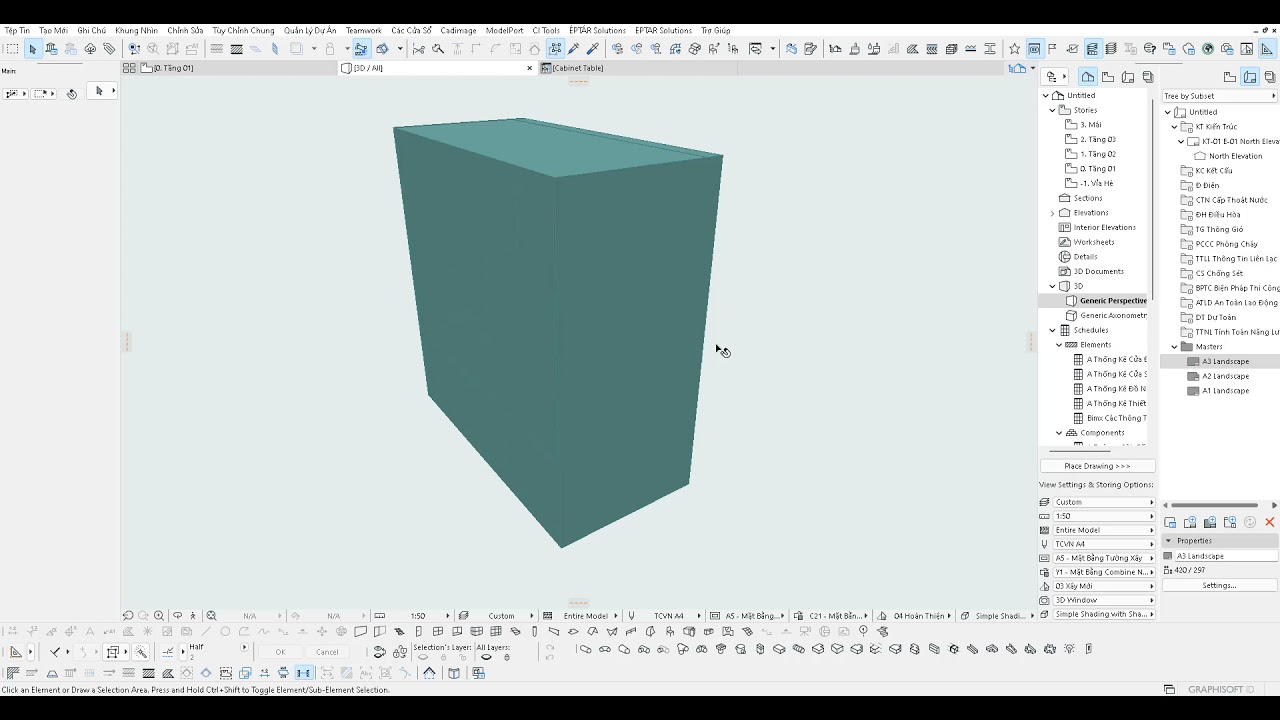Click the Generic Perspective camera icon
1280x720 pixels.
coord(1072,301)
